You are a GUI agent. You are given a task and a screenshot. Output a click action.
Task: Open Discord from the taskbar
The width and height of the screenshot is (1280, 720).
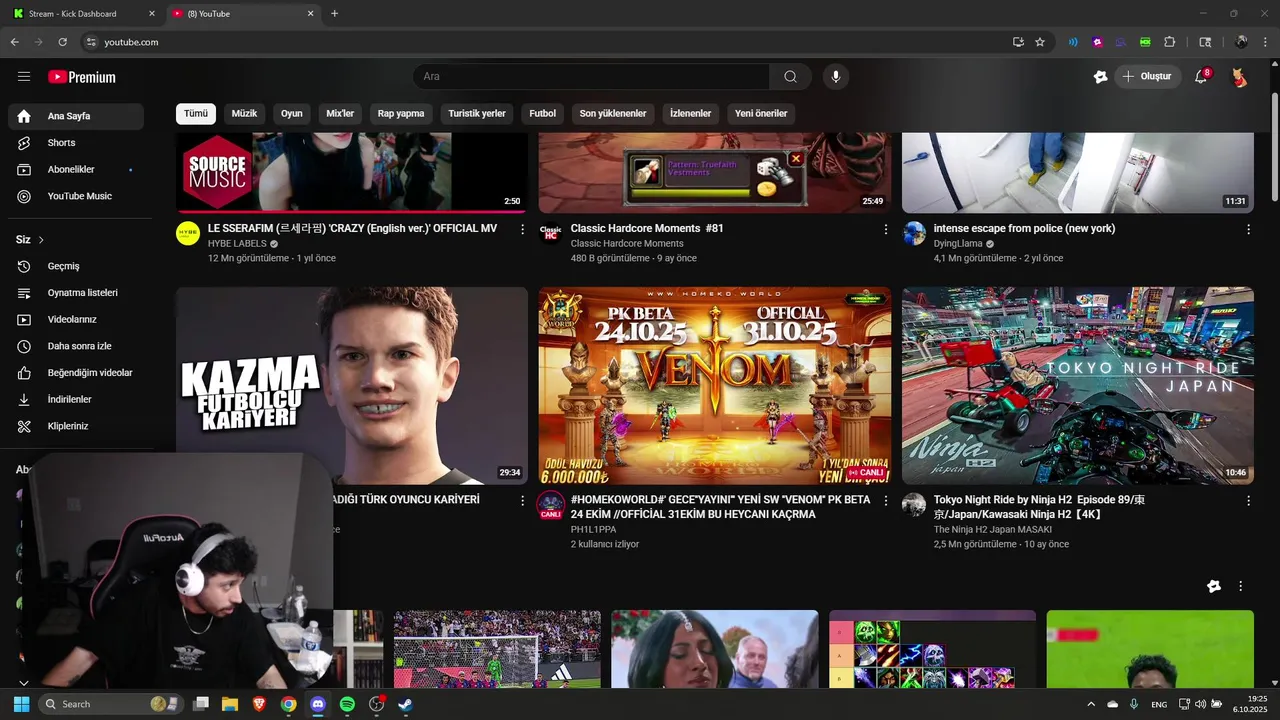[318, 704]
